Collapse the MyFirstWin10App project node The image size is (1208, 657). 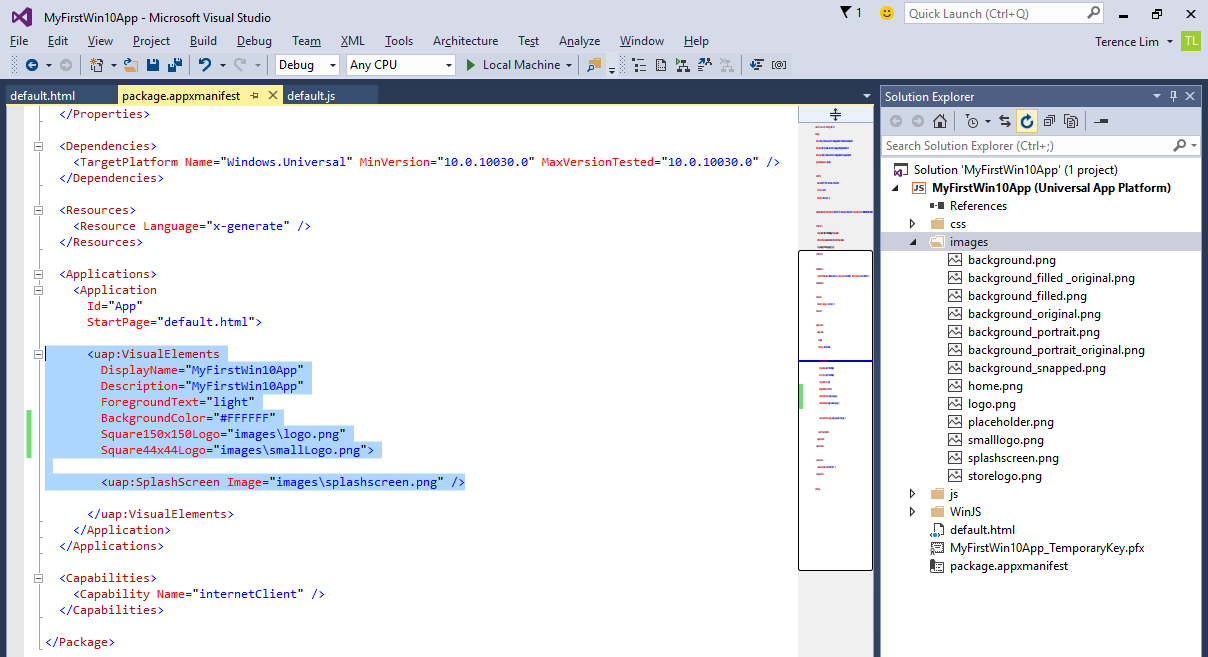pos(894,188)
